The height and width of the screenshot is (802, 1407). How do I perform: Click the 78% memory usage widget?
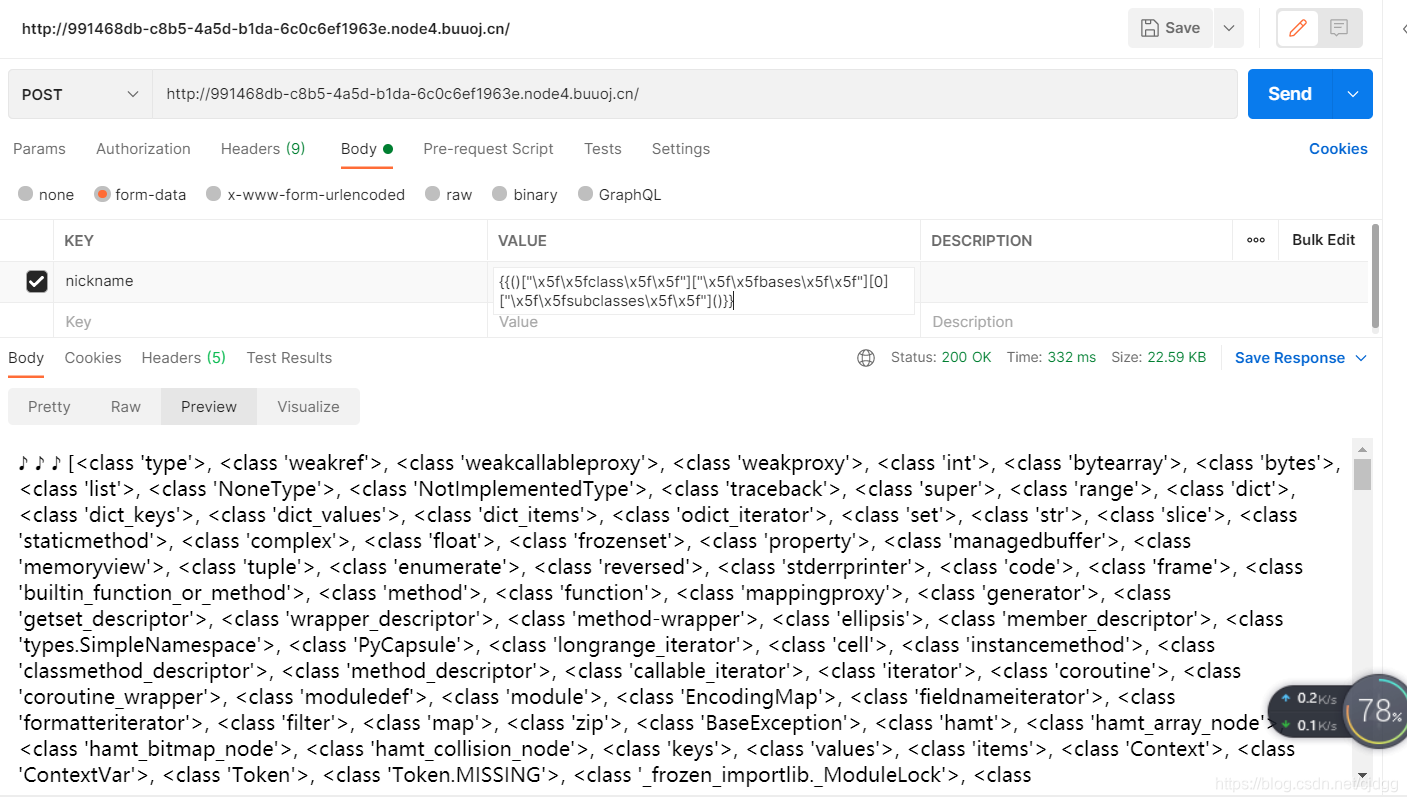point(1378,711)
